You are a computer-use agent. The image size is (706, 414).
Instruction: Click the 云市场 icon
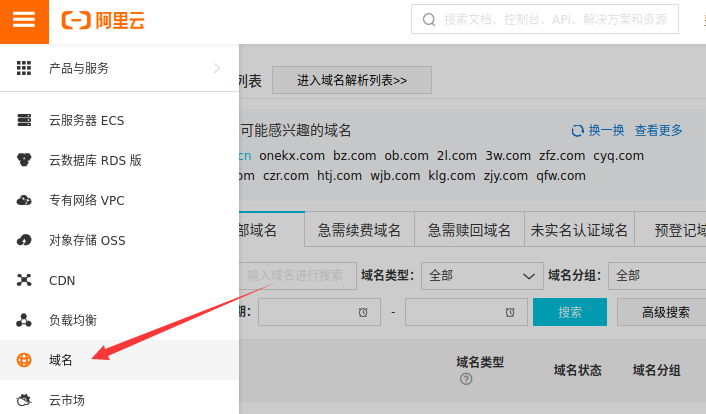(24, 400)
